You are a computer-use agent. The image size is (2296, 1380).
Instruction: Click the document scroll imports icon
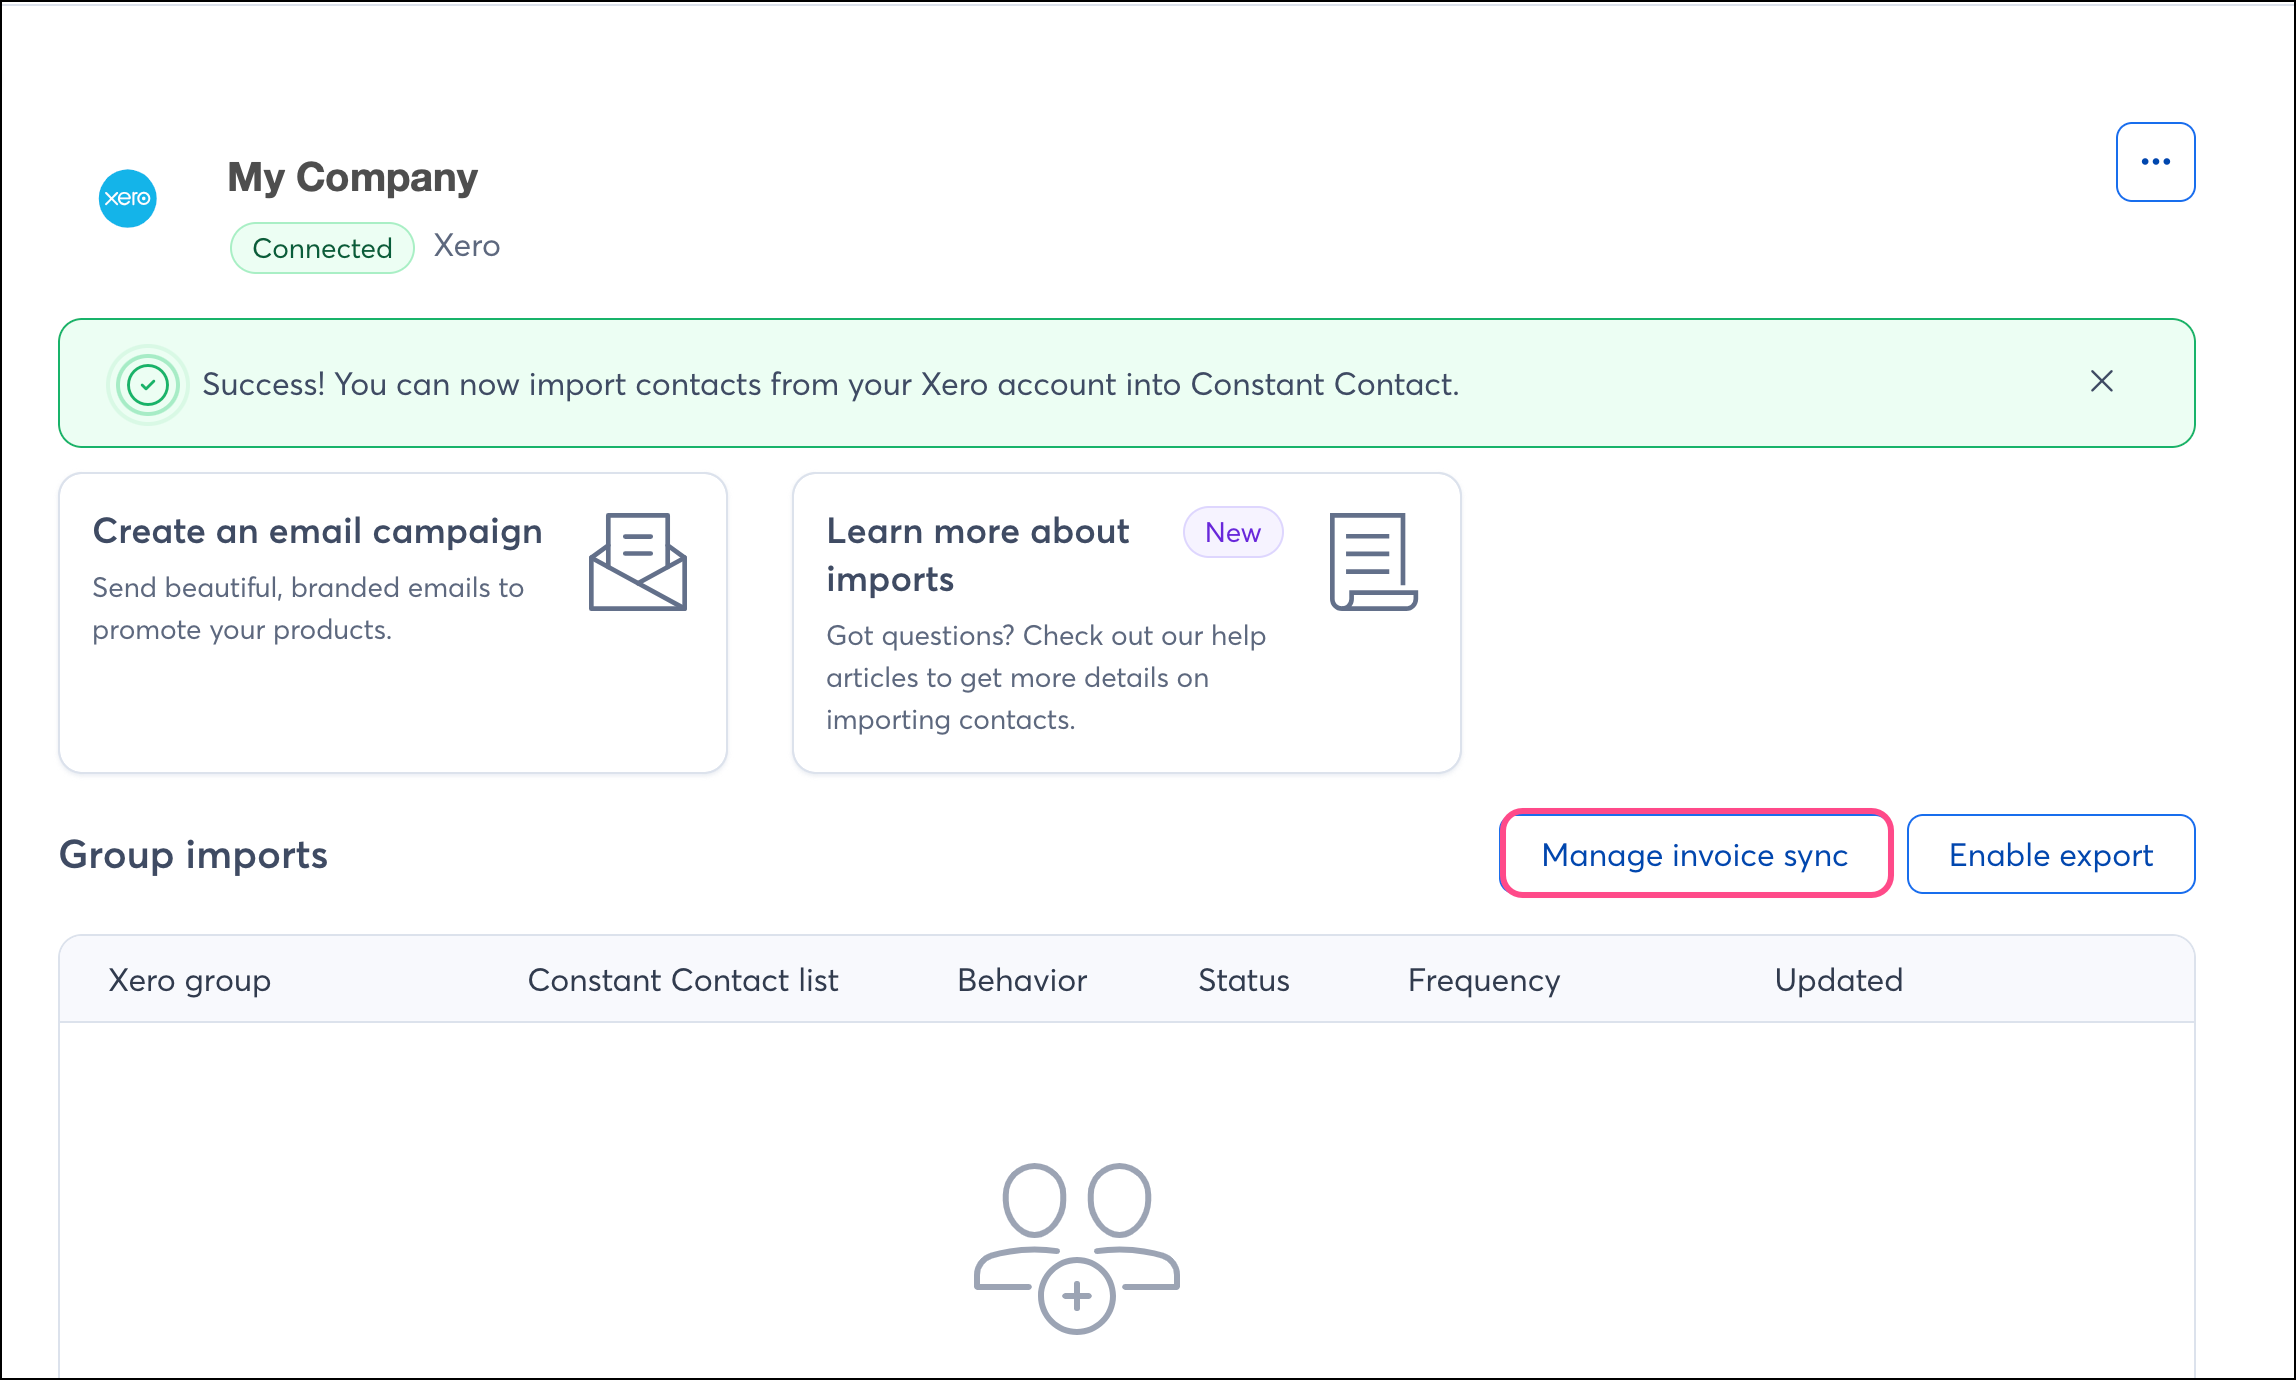(1373, 561)
